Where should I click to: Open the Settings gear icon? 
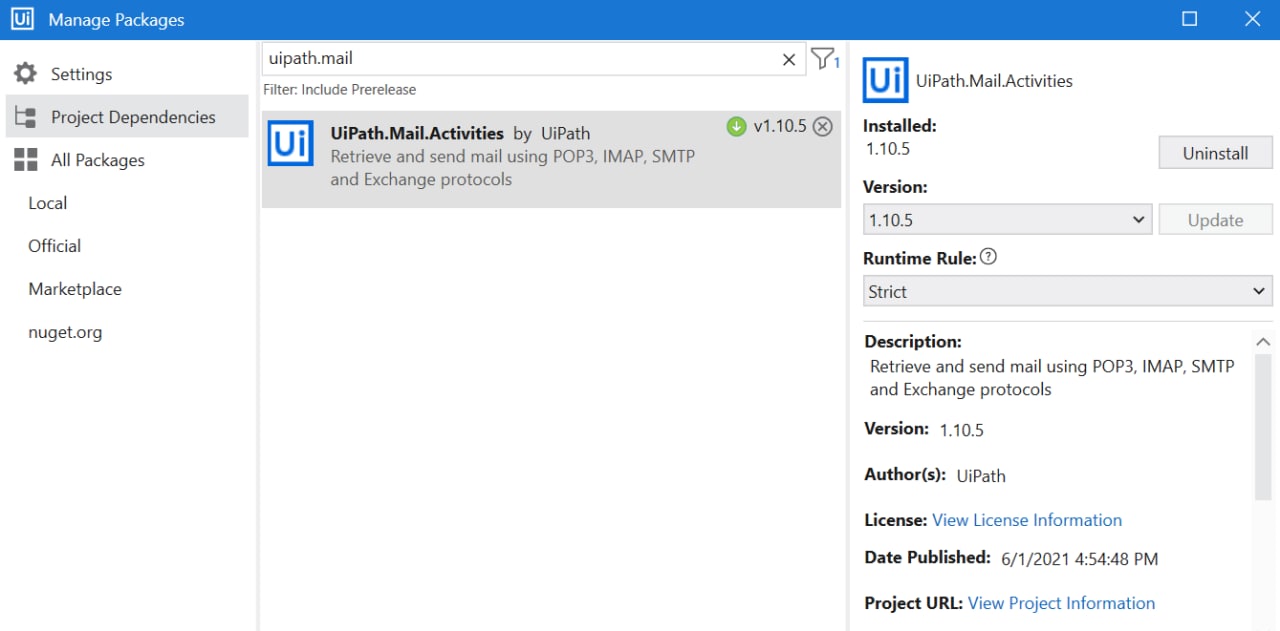point(25,74)
